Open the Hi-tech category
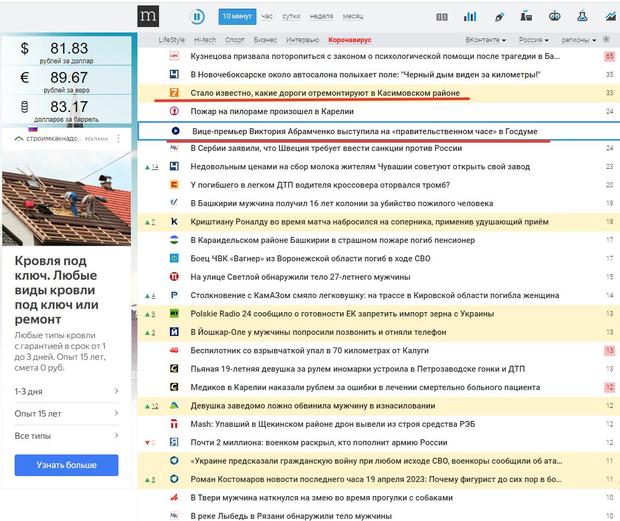620x521 pixels. 205,40
